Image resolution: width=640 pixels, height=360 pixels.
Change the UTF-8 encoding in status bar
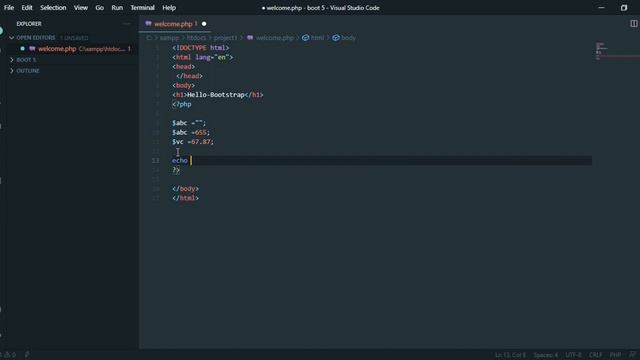click(x=573, y=355)
